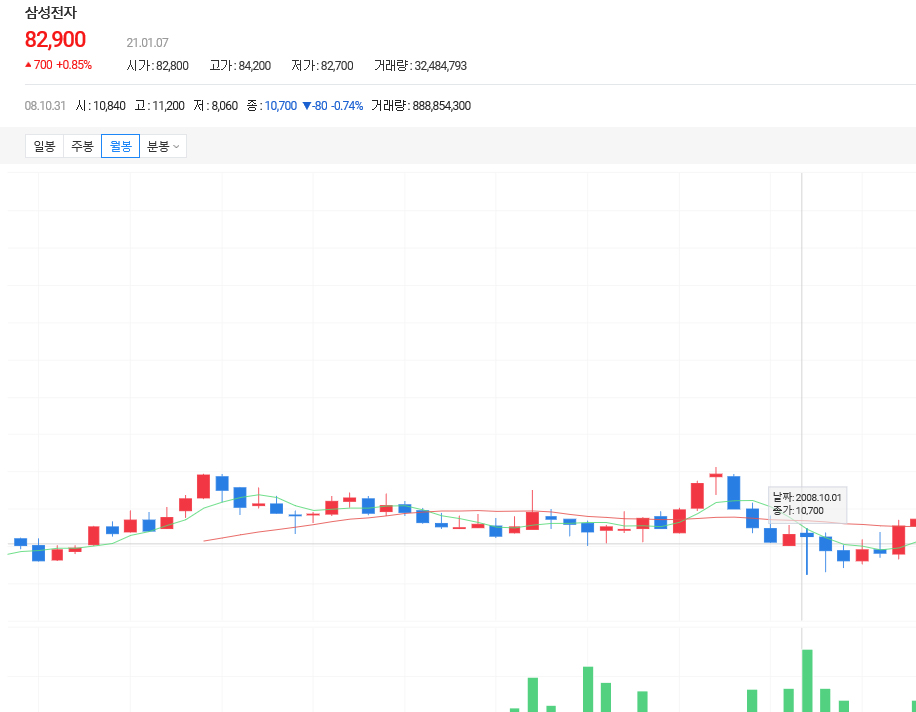916x712 pixels.
Task: Click the 저가: 82,700 low price
Action: coord(322,65)
